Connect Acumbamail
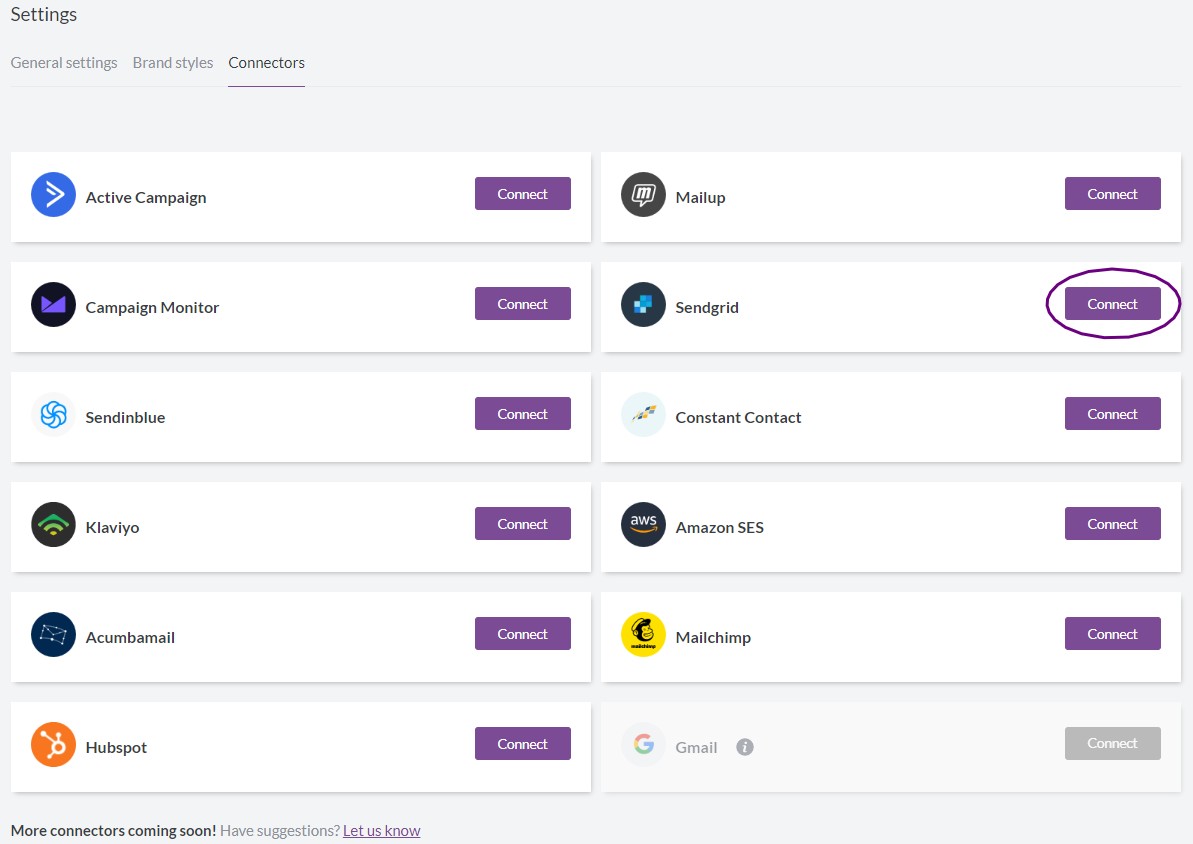This screenshot has width=1193, height=844. point(523,634)
